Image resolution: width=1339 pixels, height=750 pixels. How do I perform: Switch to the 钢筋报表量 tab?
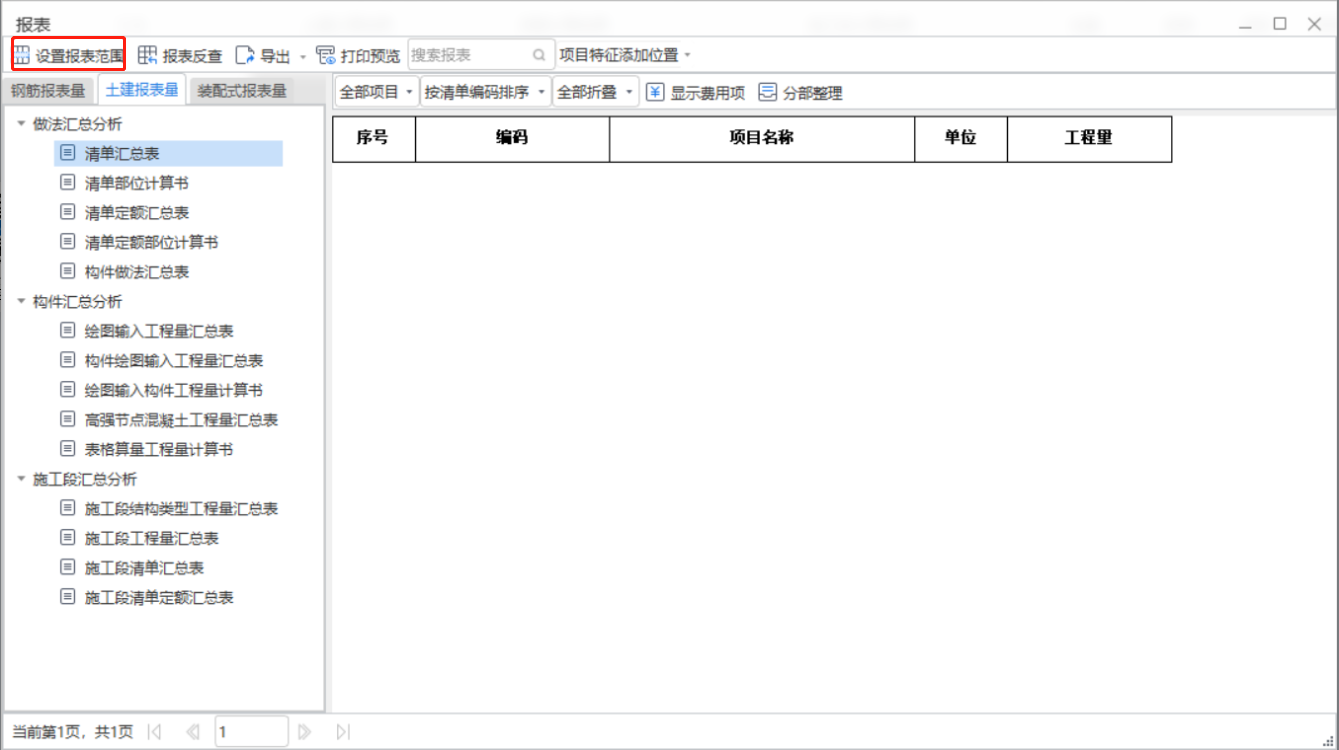(x=48, y=90)
